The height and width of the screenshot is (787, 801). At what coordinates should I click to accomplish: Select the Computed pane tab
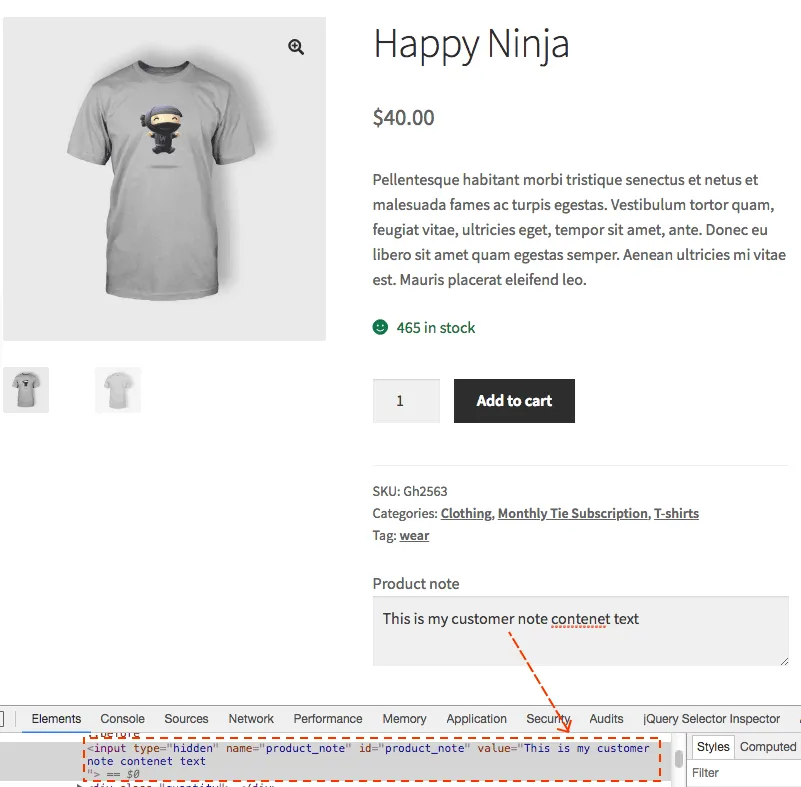pos(767,746)
